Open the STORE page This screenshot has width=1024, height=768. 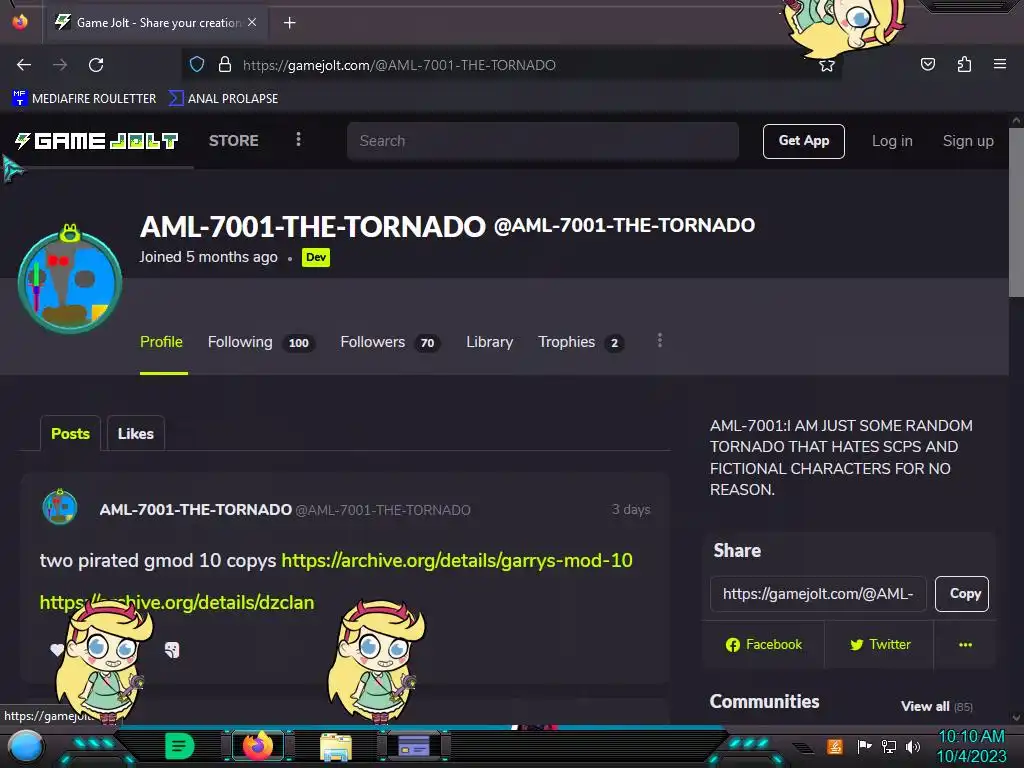(234, 140)
